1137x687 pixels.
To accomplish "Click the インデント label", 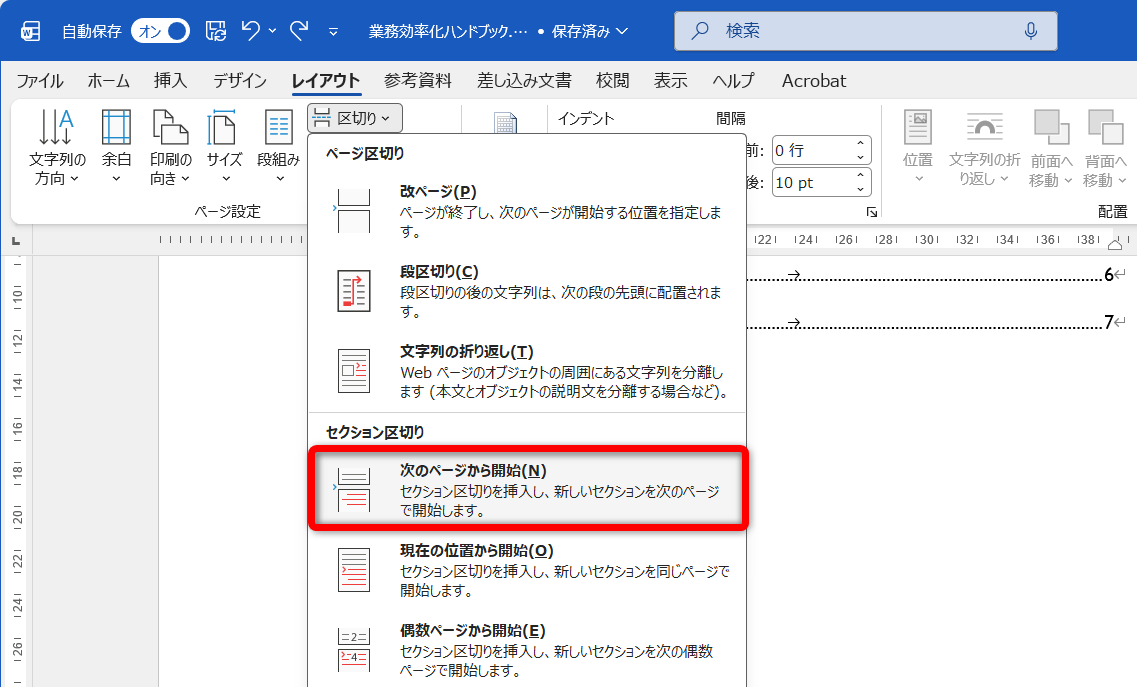I will pos(586,118).
